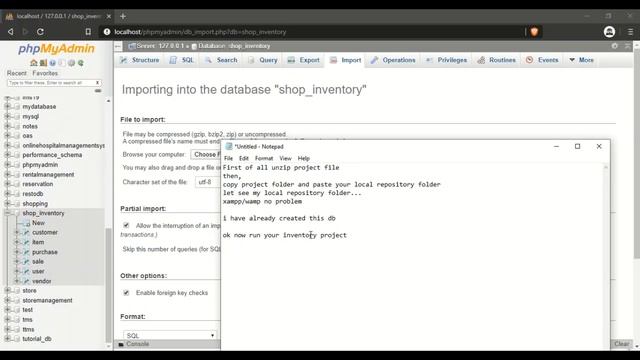The height and width of the screenshot is (360, 640).
Task: Click the Brave shields lion icon
Action: pyautogui.click(x=534, y=32)
